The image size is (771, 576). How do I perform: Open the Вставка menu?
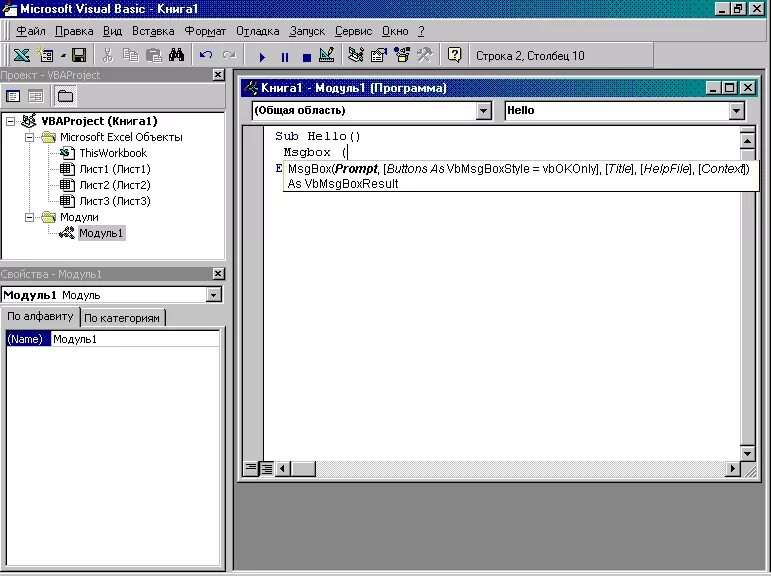pyautogui.click(x=153, y=31)
